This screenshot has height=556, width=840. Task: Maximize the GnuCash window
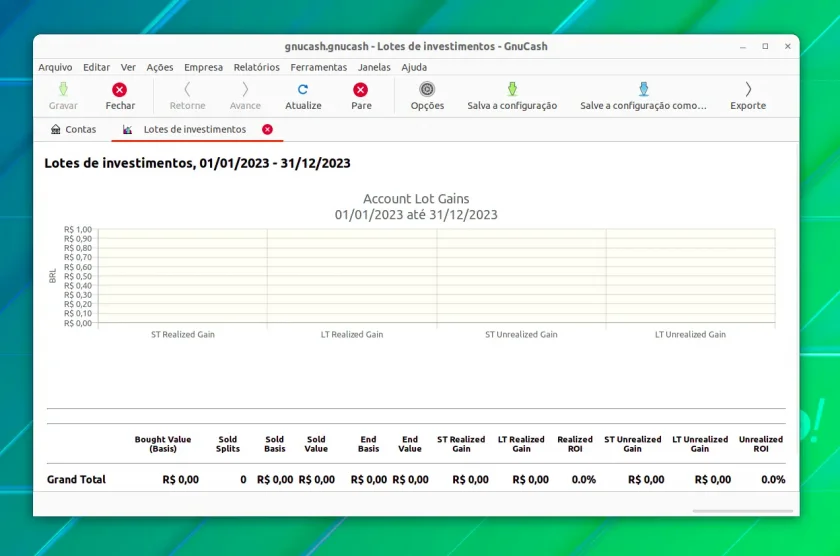(765, 47)
